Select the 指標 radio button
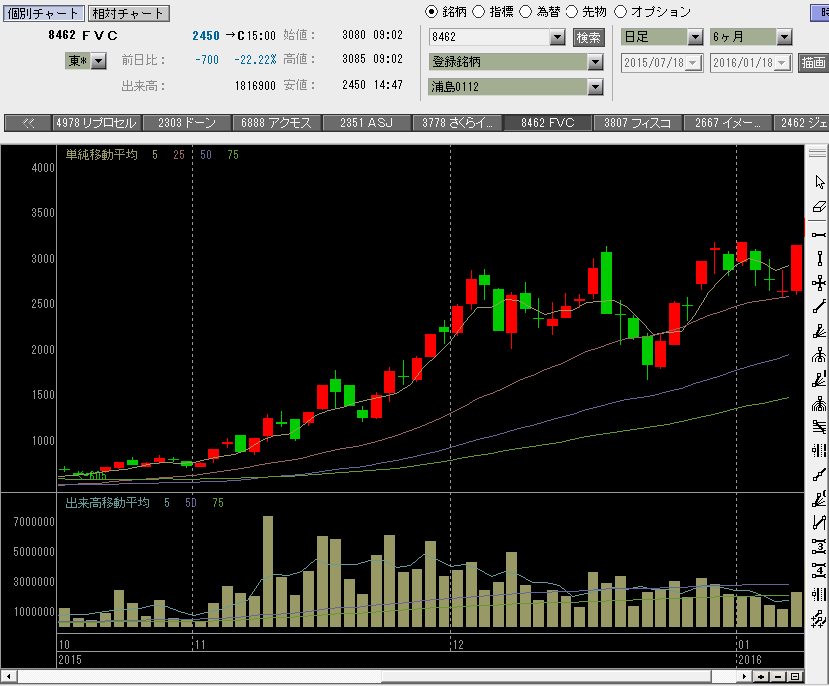The image size is (829, 686). tap(478, 12)
